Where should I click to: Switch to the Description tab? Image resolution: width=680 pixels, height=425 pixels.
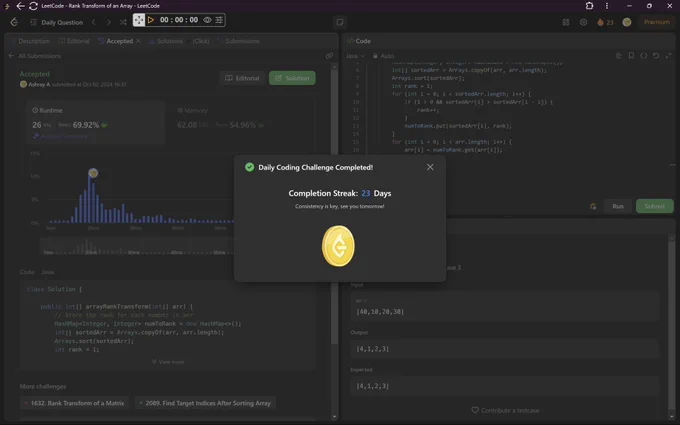(31, 41)
